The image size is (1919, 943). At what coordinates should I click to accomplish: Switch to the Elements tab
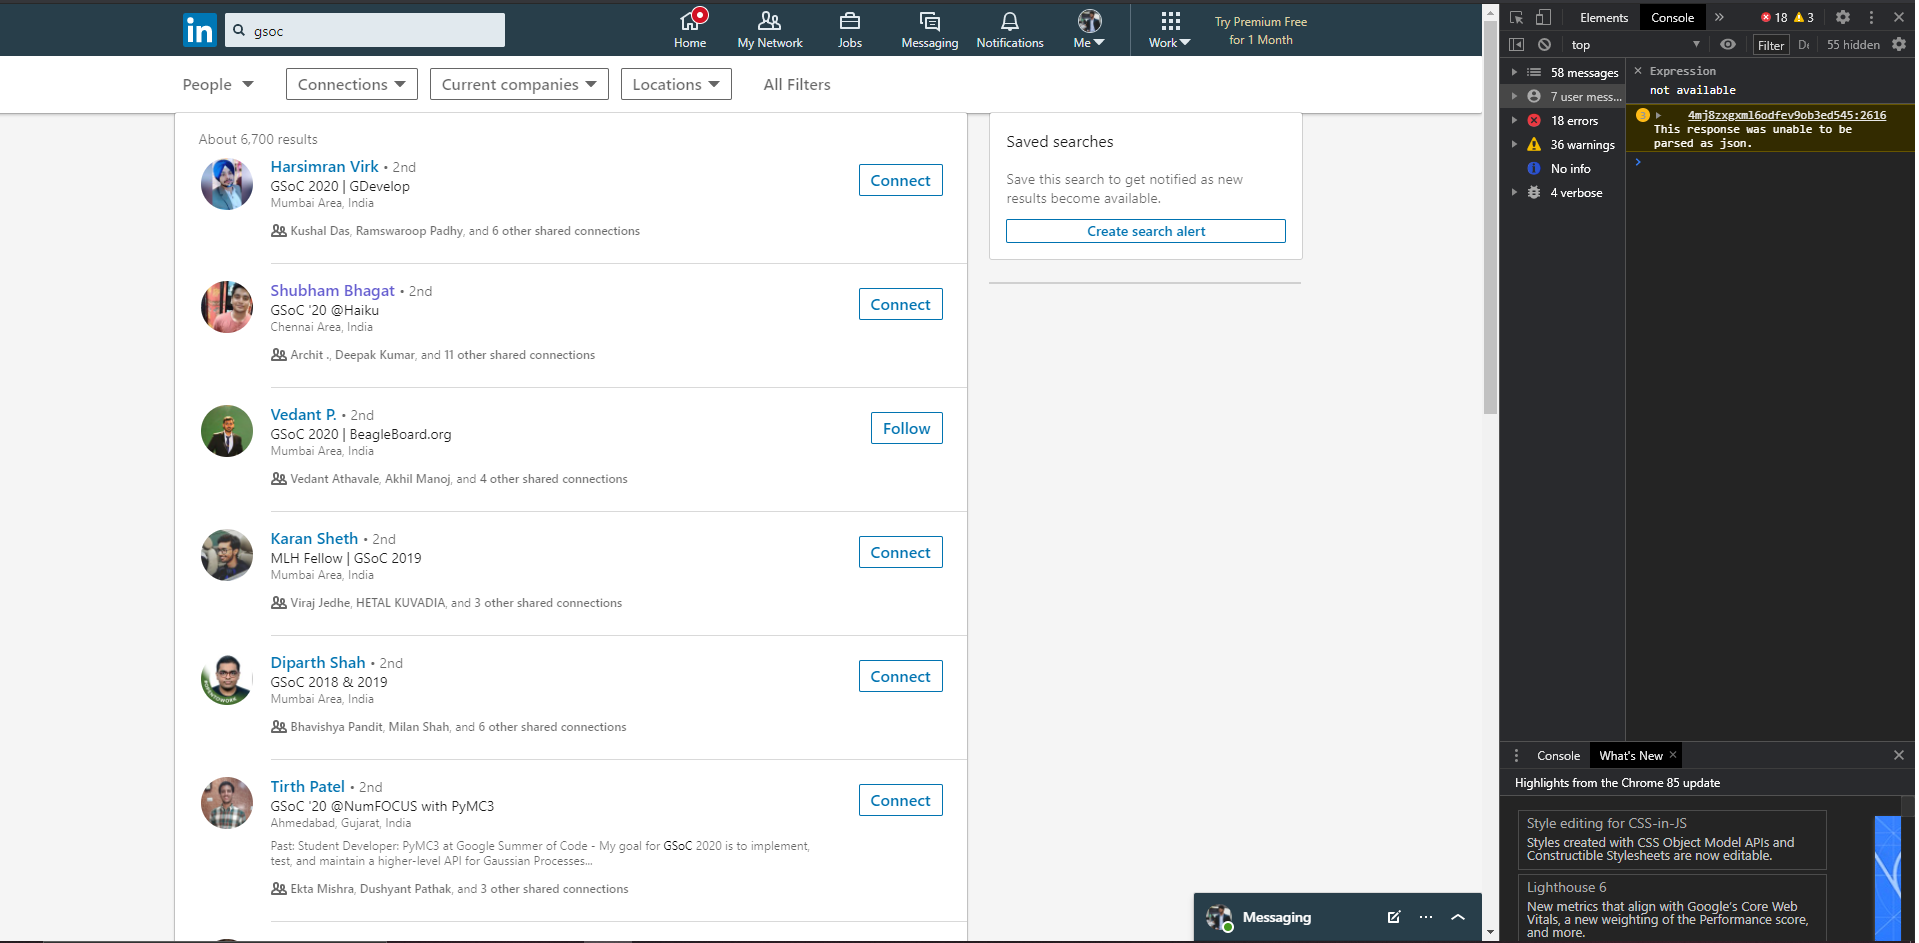[1604, 17]
